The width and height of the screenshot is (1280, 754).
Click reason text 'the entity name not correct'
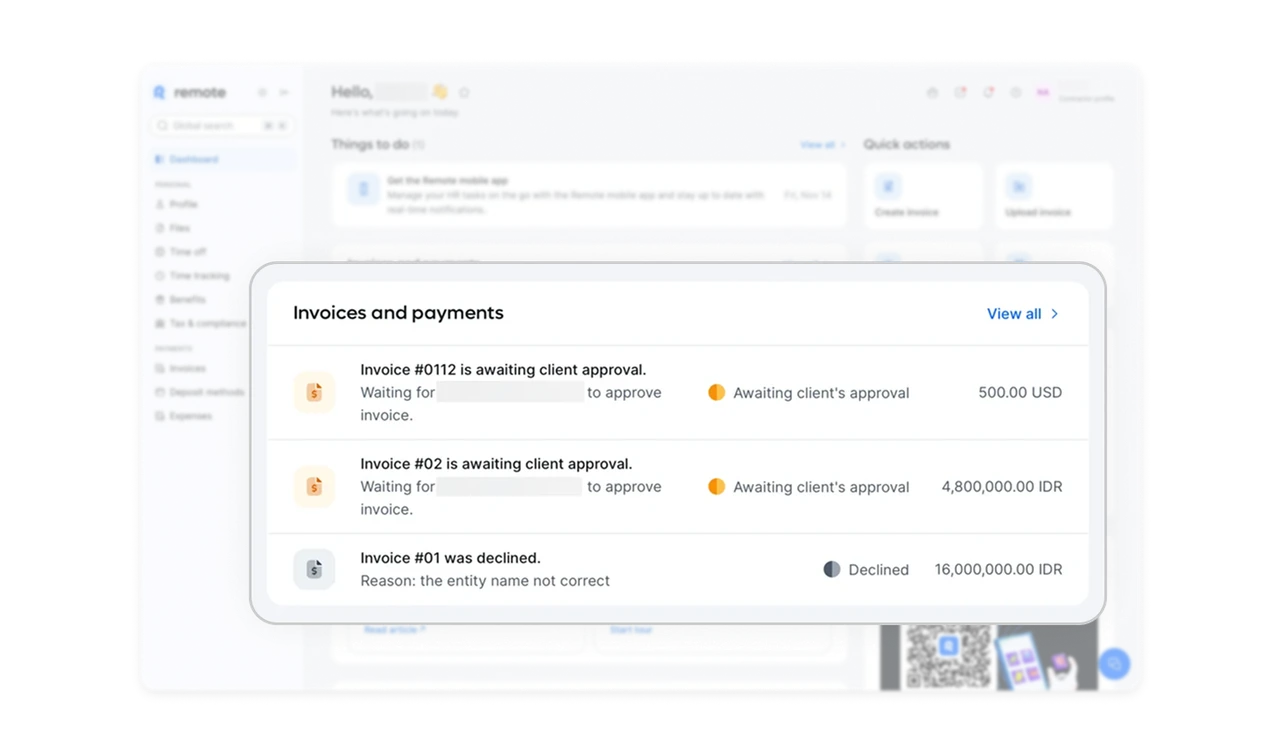(x=514, y=581)
